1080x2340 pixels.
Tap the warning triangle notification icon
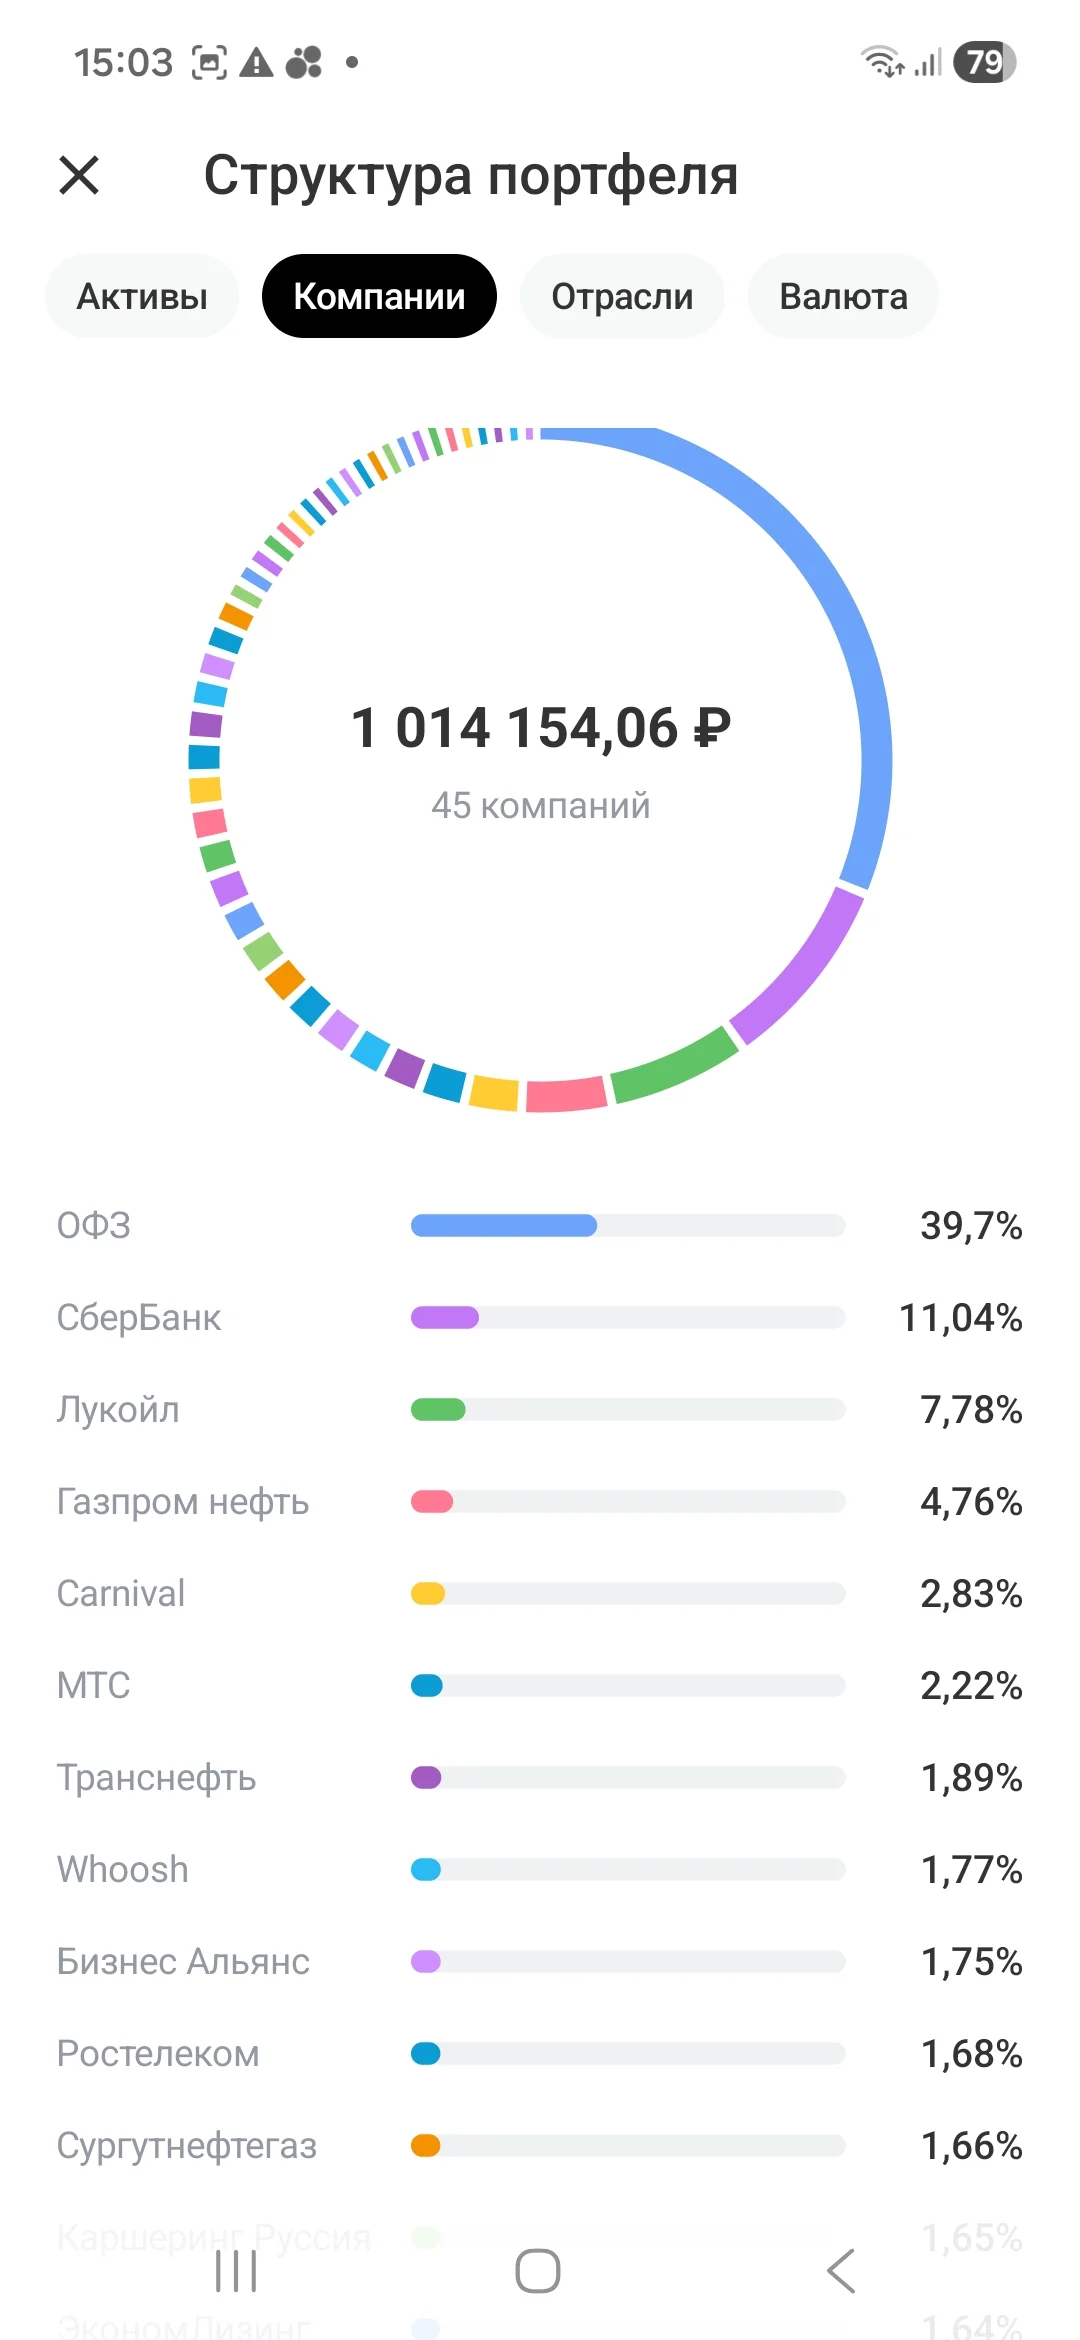(x=257, y=62)
